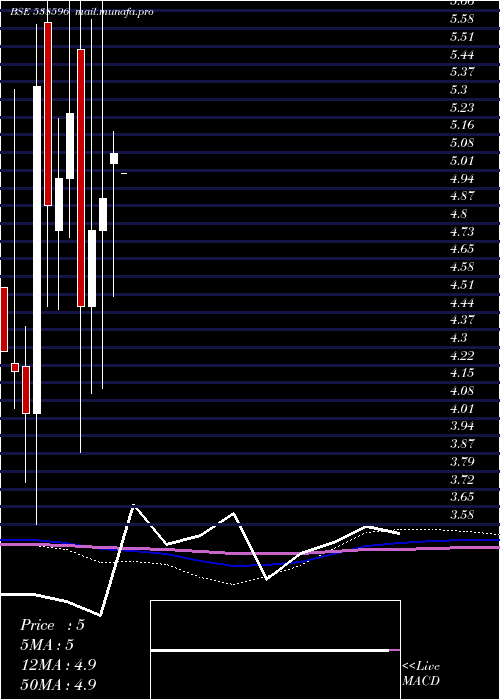Choose the 4.87 price label
This screenshot has height=700, width=500.
click(x=462, y=196)
